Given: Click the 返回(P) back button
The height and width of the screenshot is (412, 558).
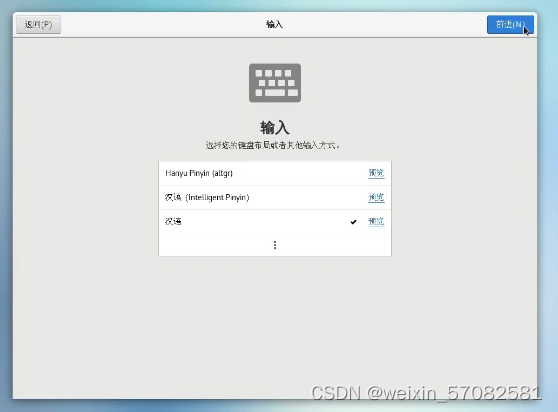Looking at the screenshot, I should tap(38, 25).
